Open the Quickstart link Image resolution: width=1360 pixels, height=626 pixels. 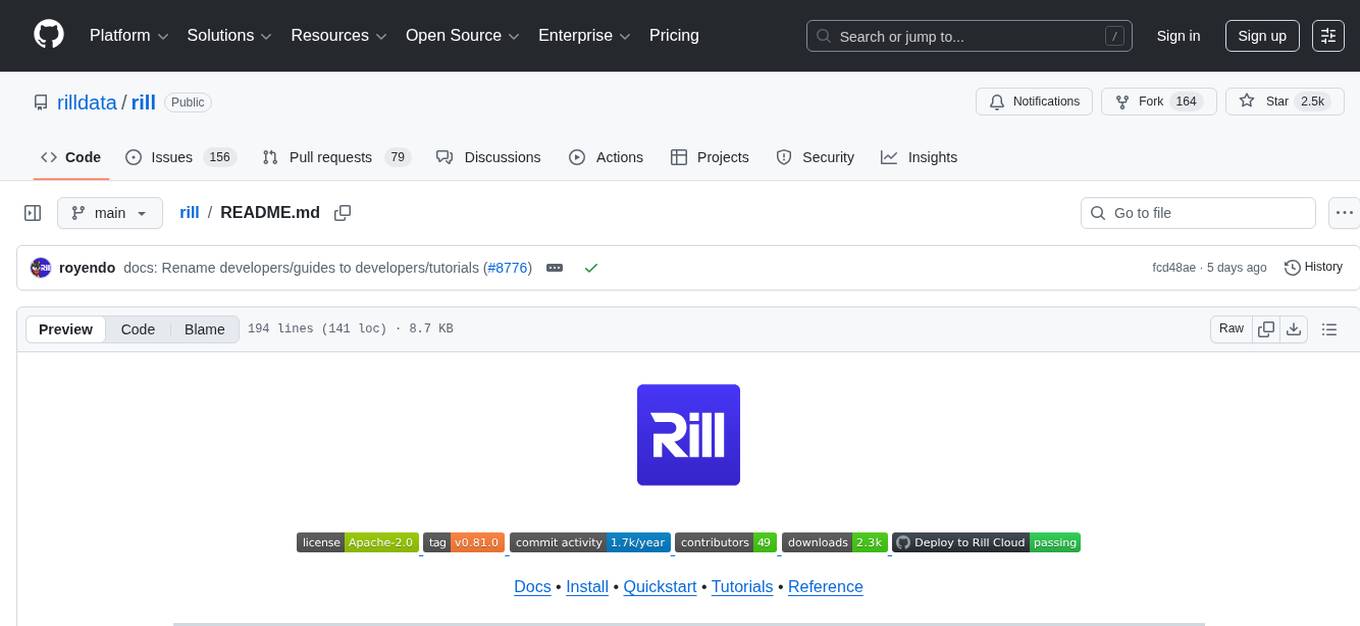tap(659, 587)
